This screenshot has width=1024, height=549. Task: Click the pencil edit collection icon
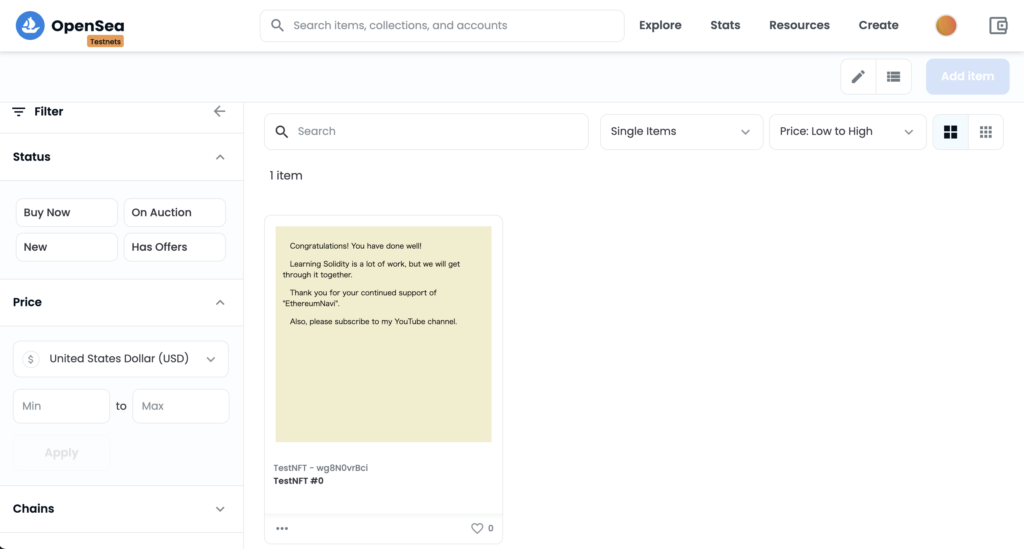point(858,76)
